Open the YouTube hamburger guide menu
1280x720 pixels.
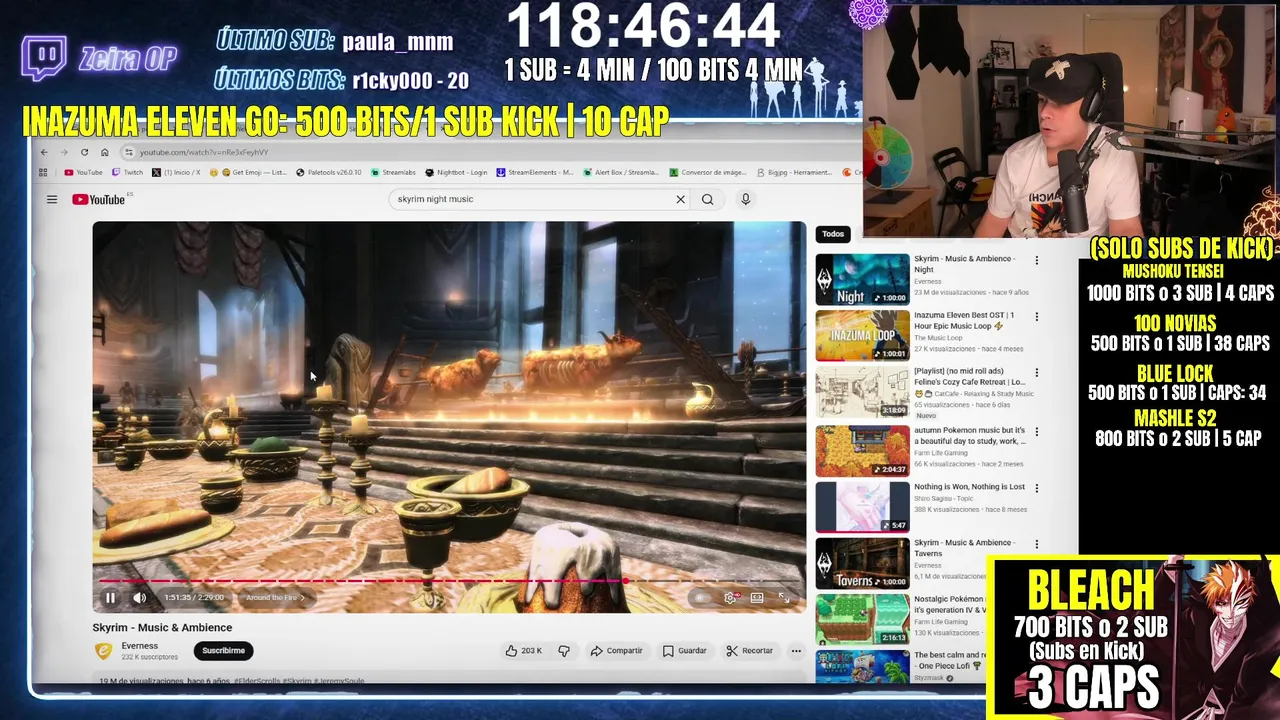pyautogui.click(x=52, y=199)
